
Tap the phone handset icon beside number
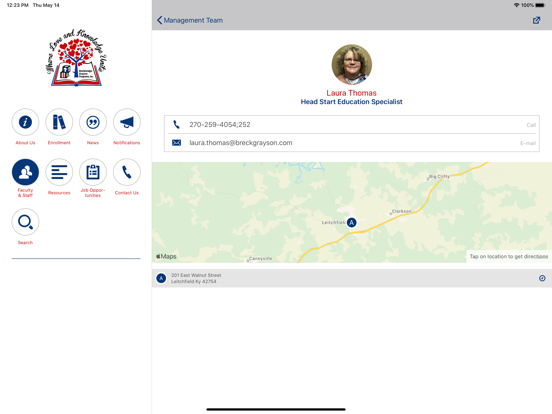click(176, 125)
